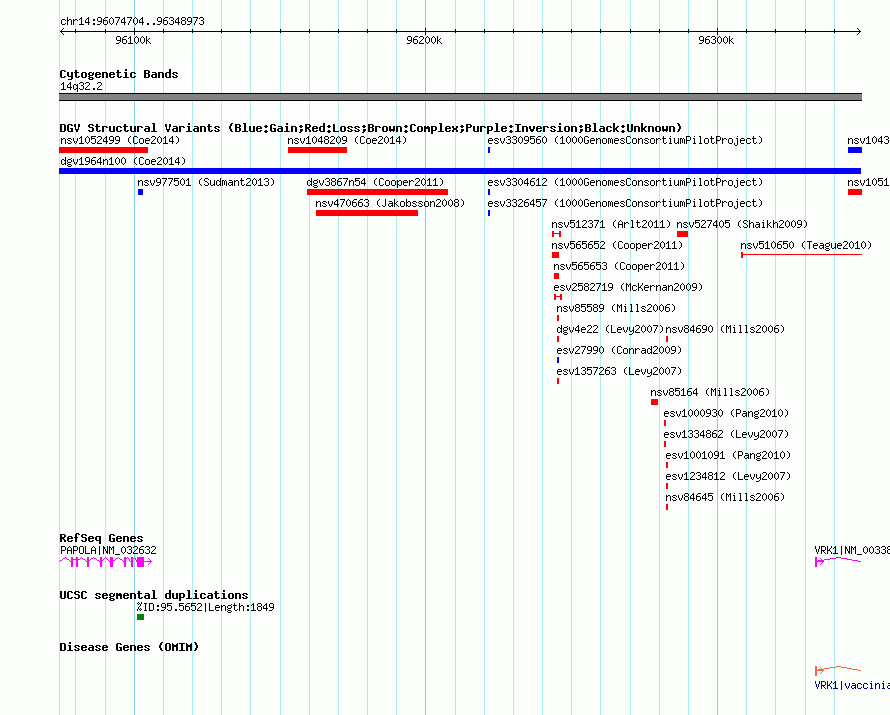The image size is (890, 715).
Task: Click the 14q32.2 cytogenetic band label
Action: 81,86
